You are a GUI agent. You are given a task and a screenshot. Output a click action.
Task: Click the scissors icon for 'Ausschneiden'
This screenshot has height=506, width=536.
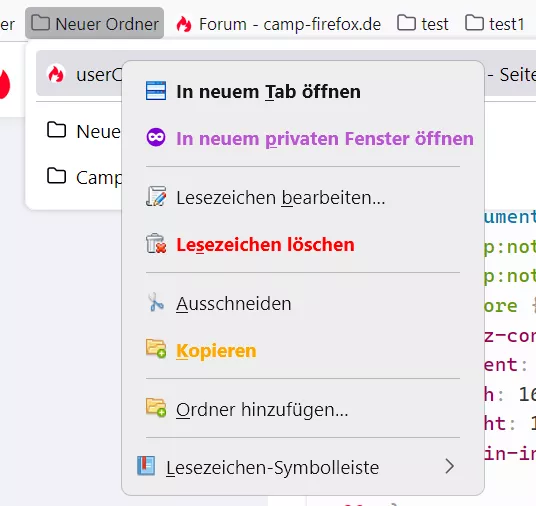pos(156,302)
